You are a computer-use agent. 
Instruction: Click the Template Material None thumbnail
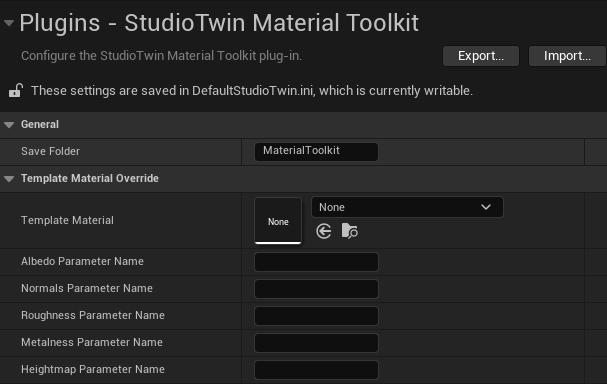278,221
